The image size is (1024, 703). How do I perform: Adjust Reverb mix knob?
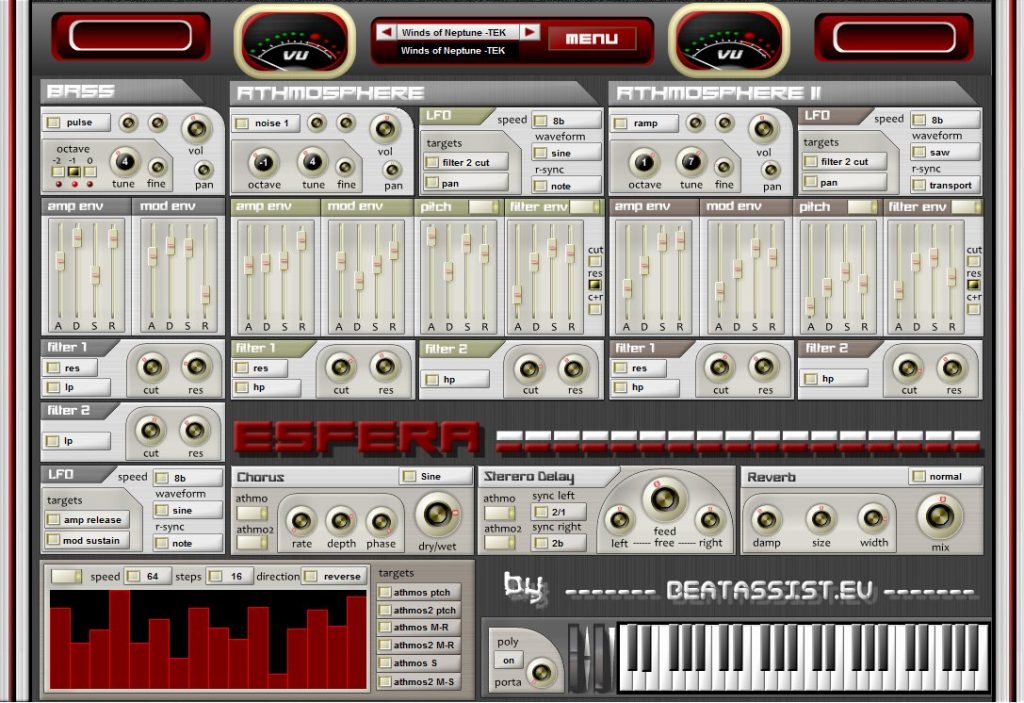[x=940, y=516]
